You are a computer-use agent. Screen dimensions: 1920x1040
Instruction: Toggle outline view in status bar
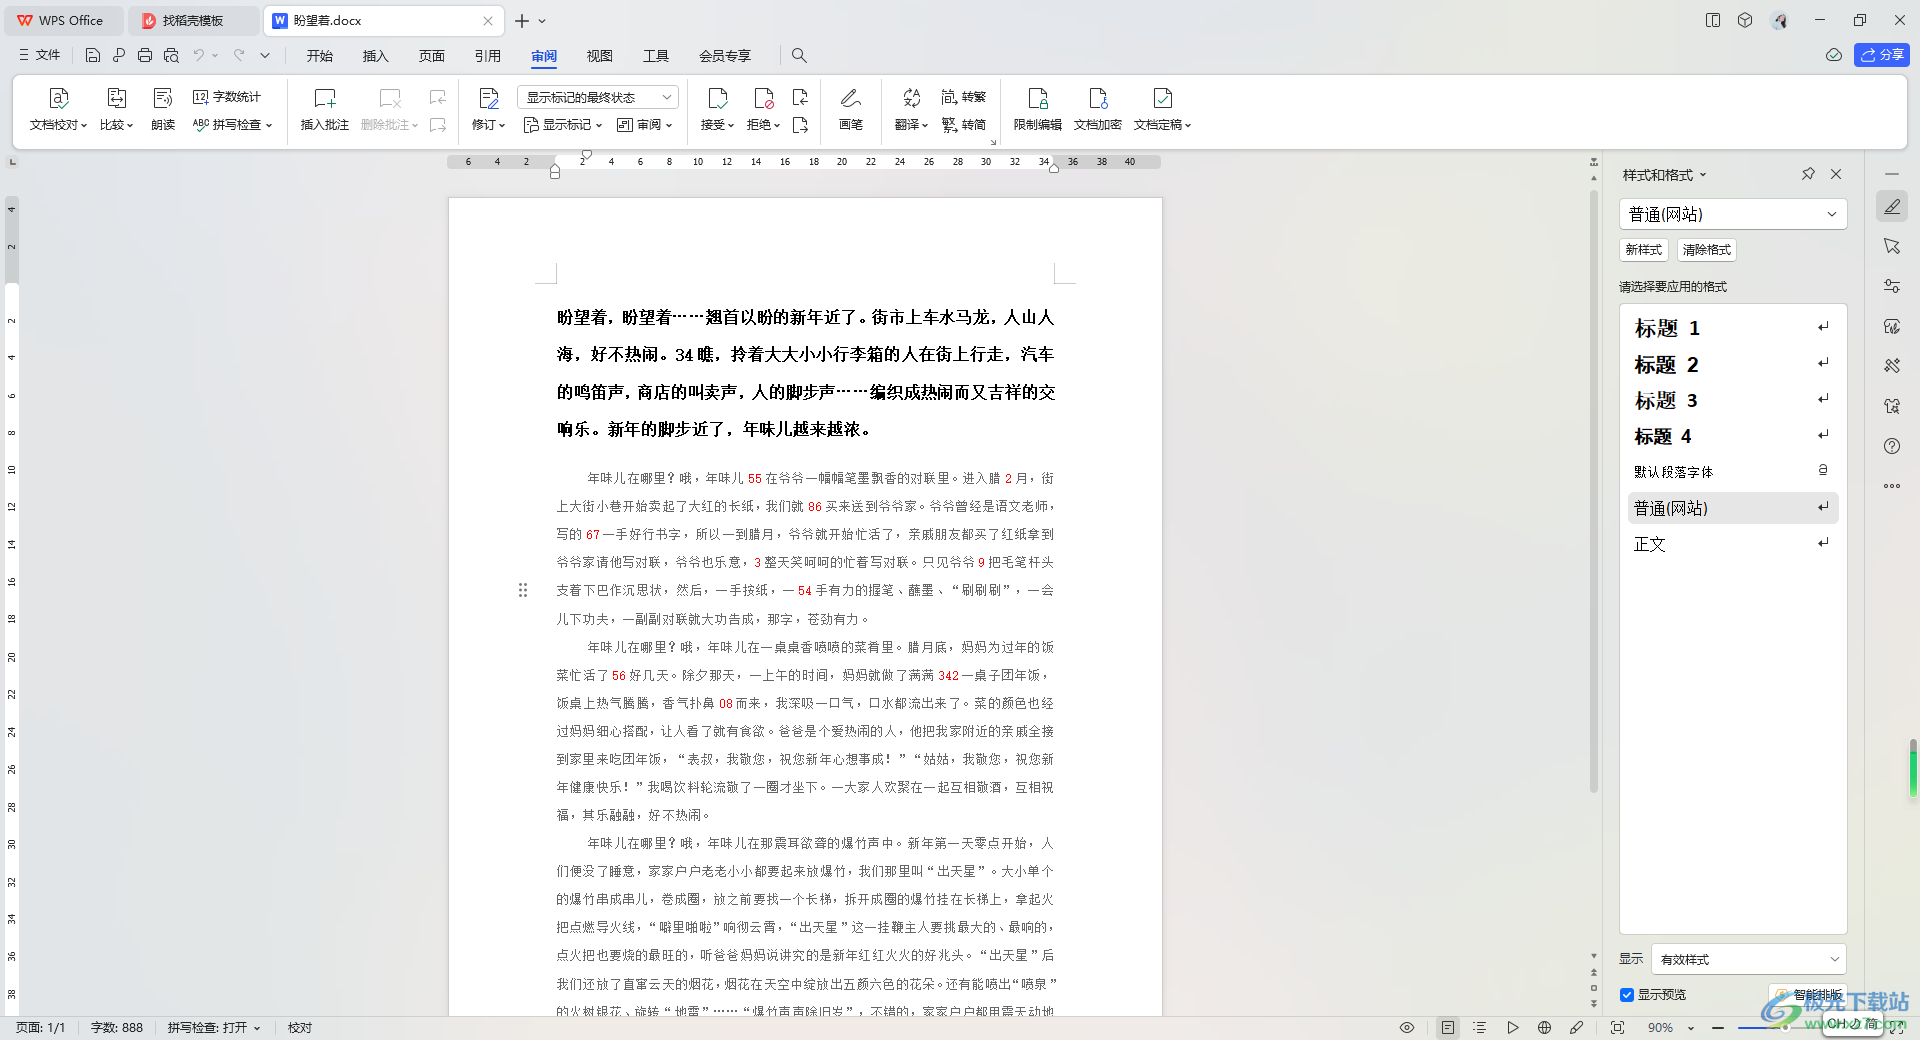(x=1480, y=1028)
